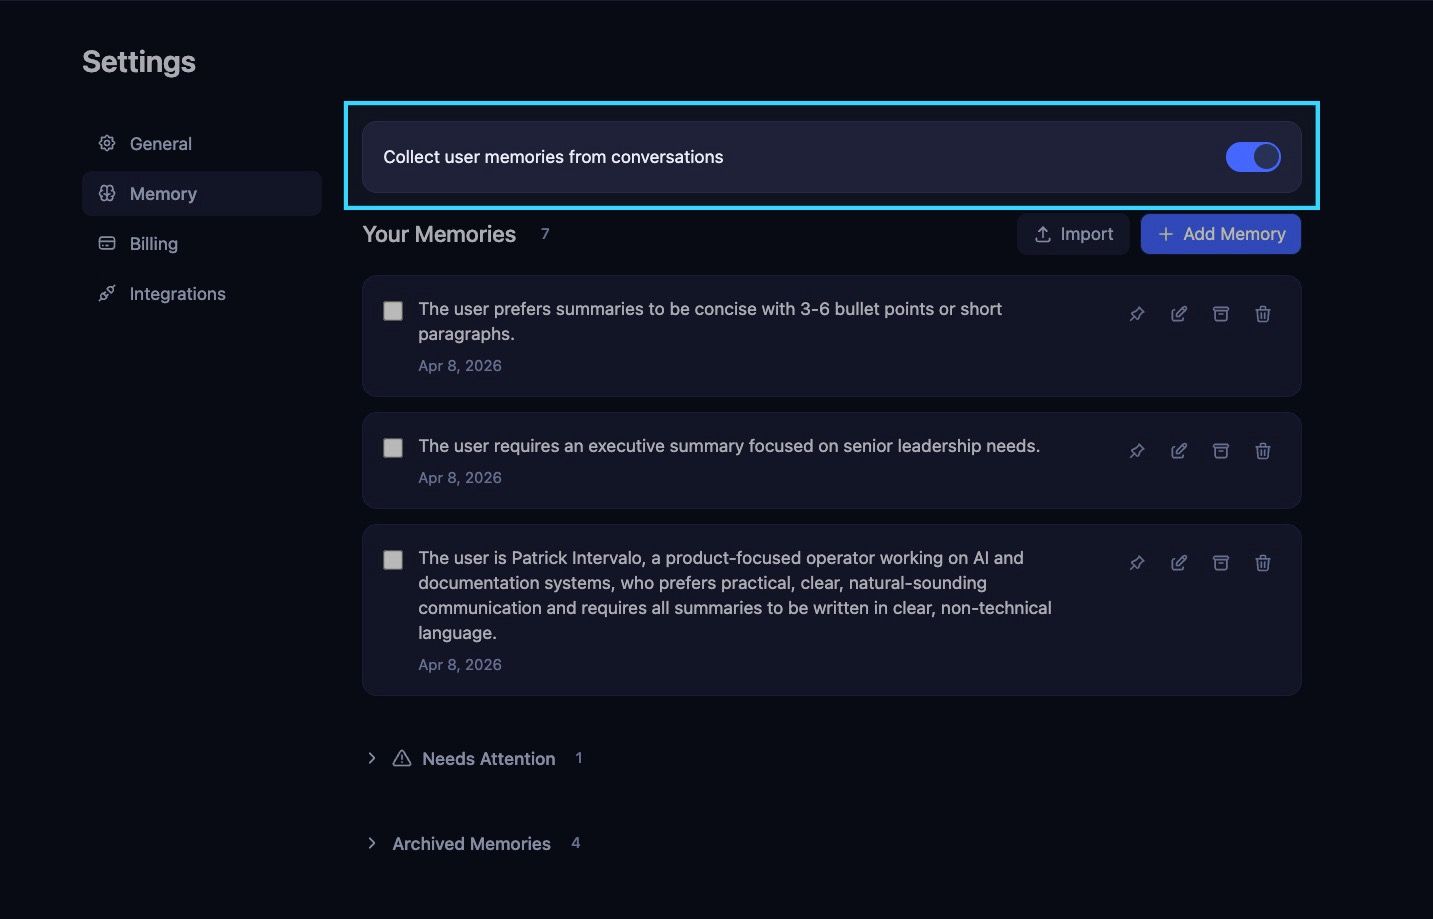Screen dimensions: 1433x919
Task: Click the Needs Attention warning triangle icon
Action: 402,758
